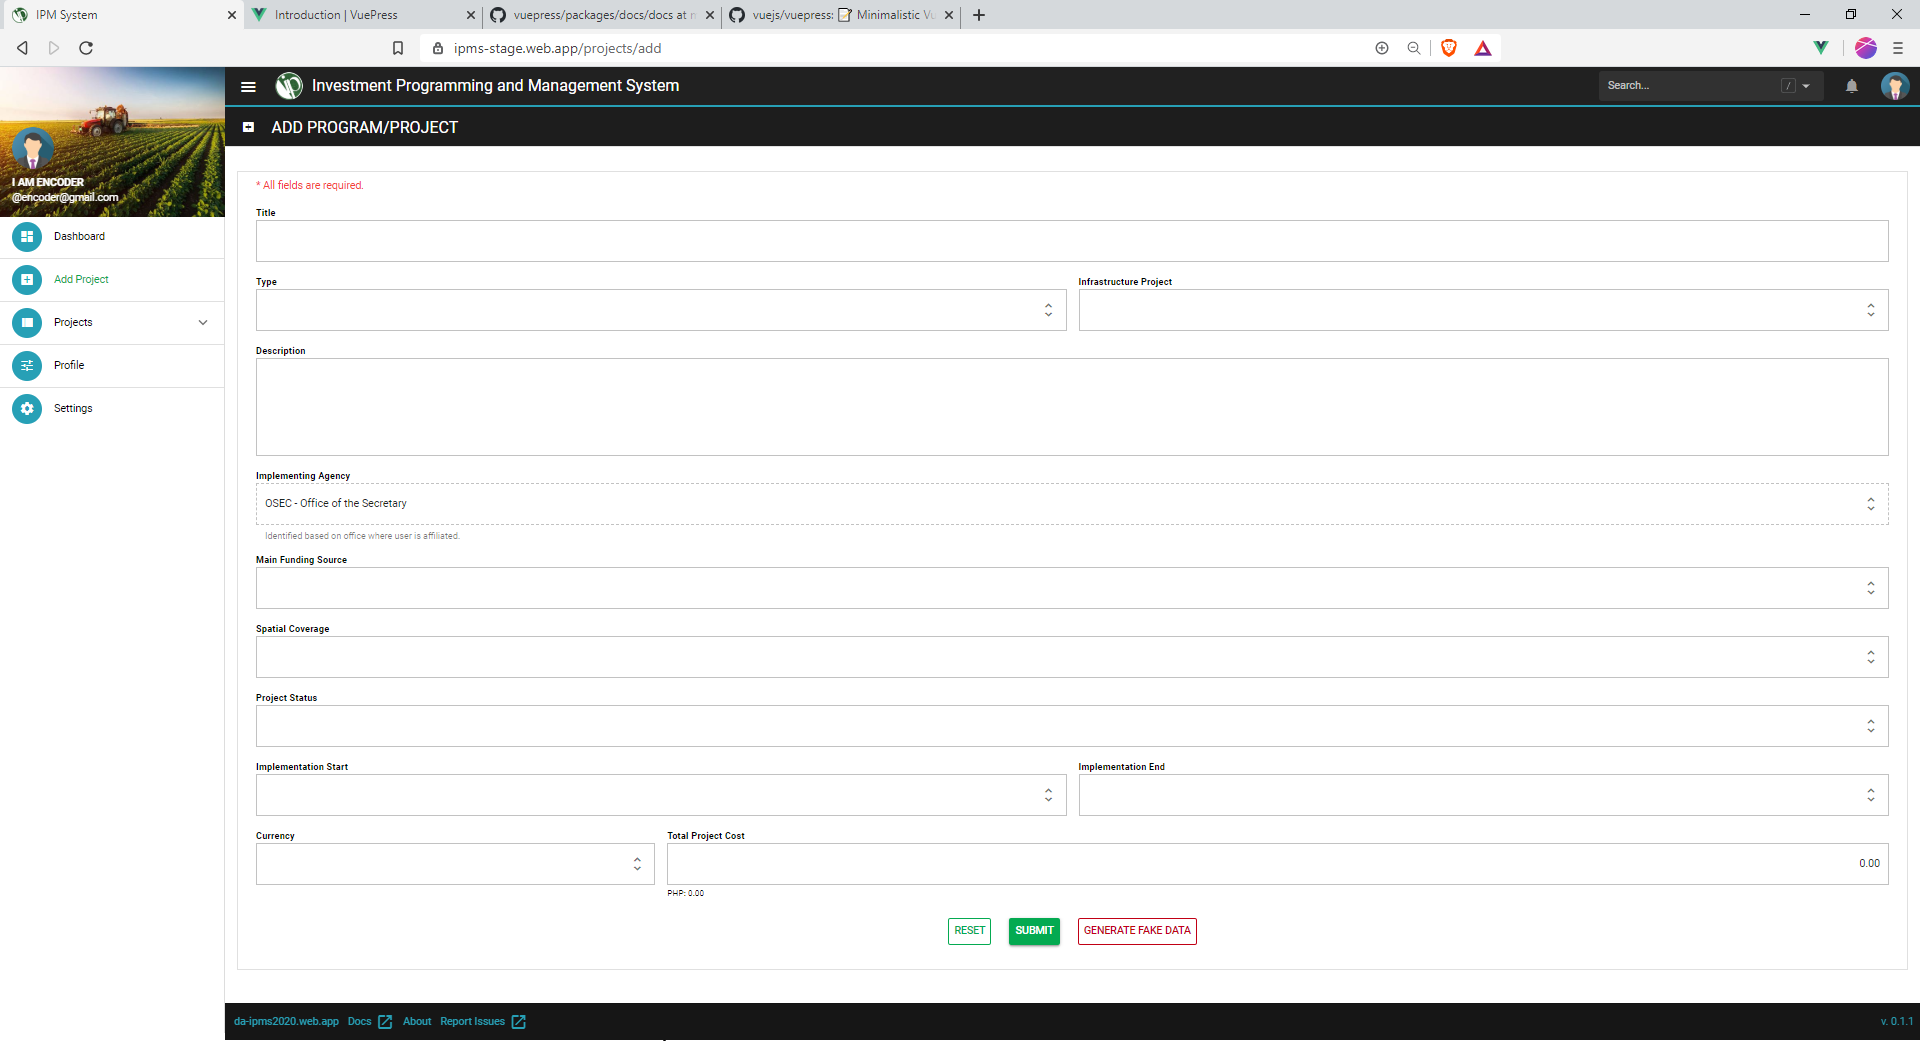Open the notifications bell
1920x1041 pixels.
pyautogui.click(x=1852, y=86)
